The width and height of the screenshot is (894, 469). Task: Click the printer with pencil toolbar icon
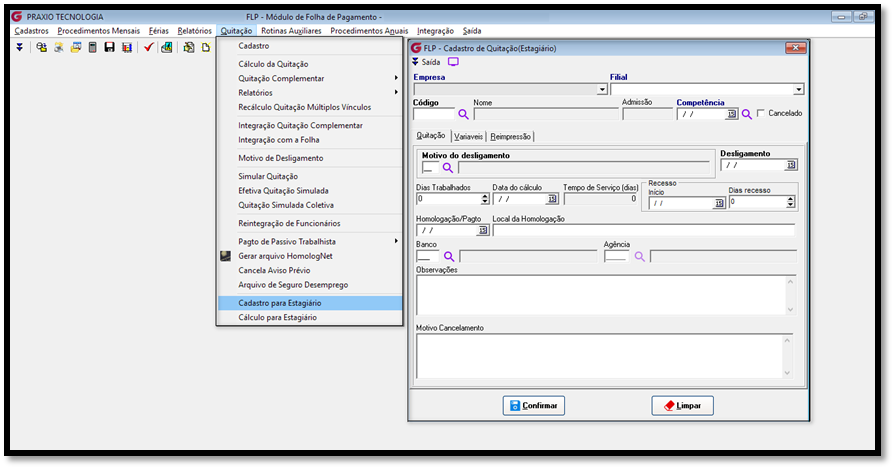point(188,47)
